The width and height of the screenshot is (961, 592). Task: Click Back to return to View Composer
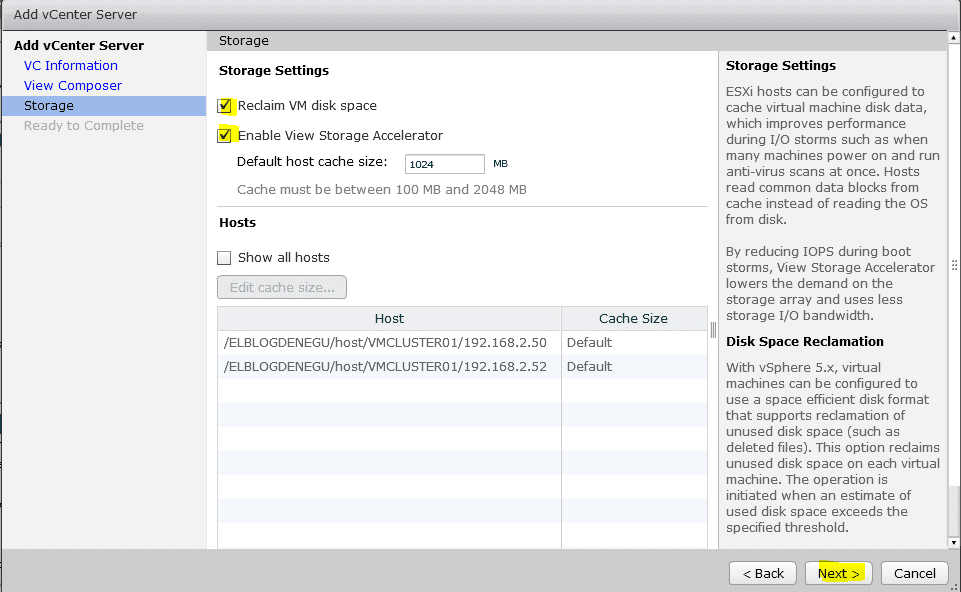pos(762,573)
